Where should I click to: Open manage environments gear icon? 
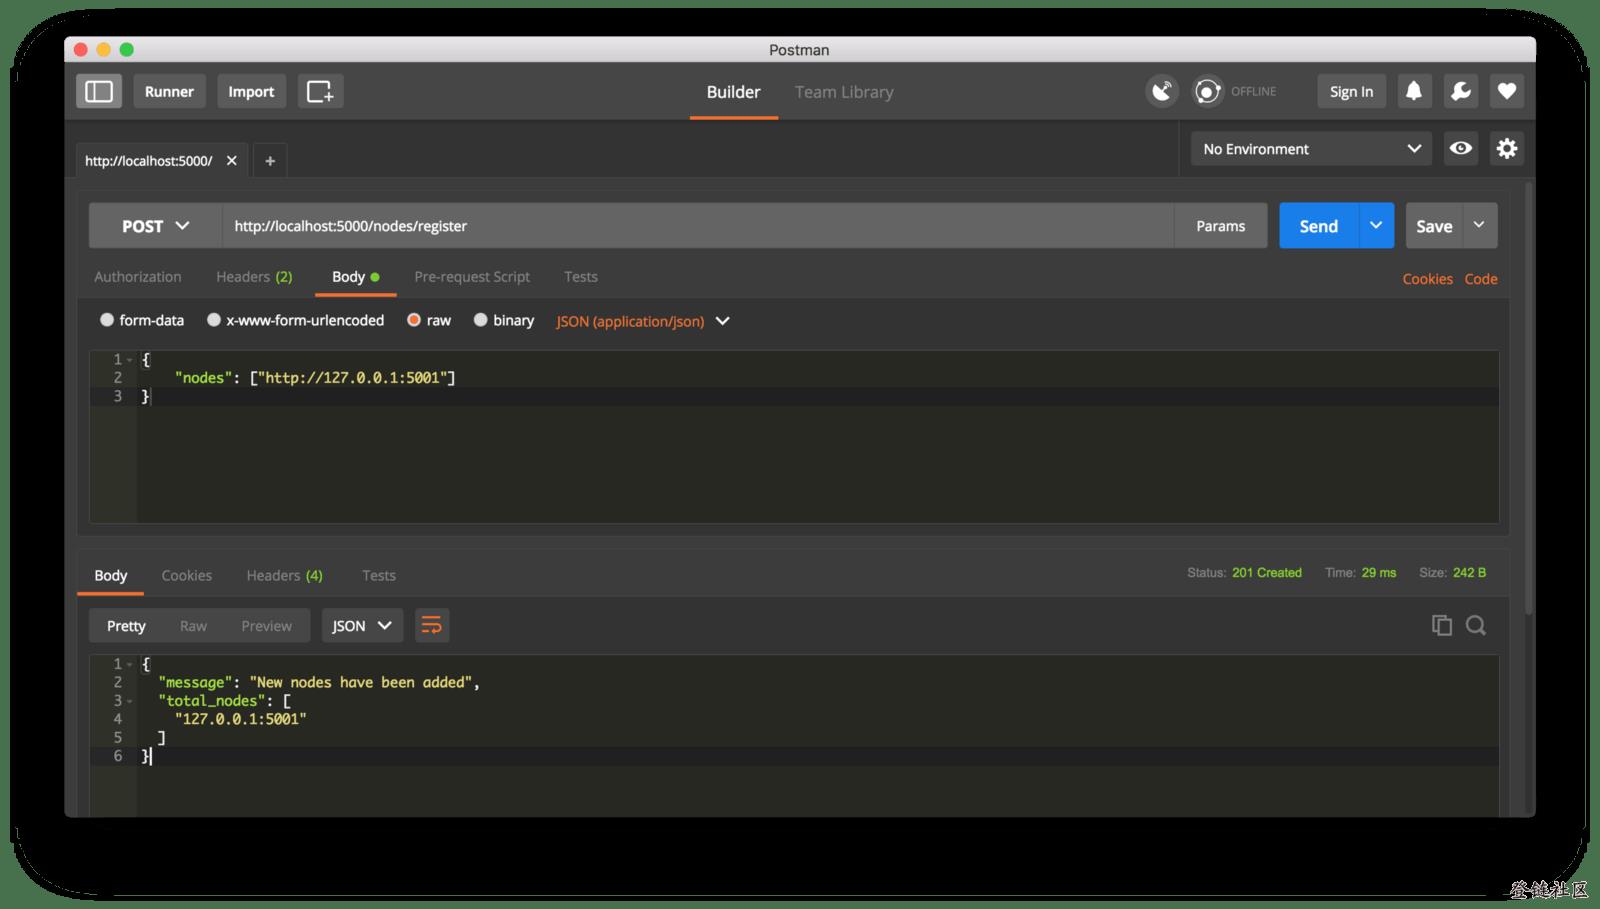click(1507, 148)
